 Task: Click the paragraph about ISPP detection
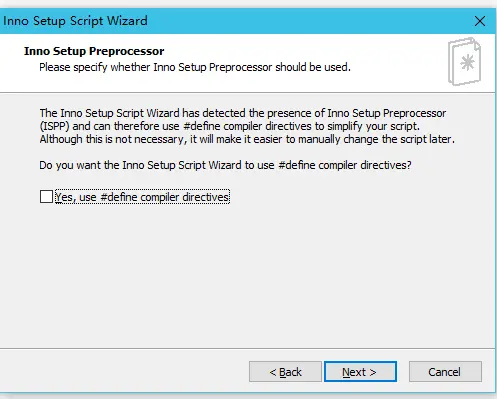pyautogui.click(x=247, y=126)
